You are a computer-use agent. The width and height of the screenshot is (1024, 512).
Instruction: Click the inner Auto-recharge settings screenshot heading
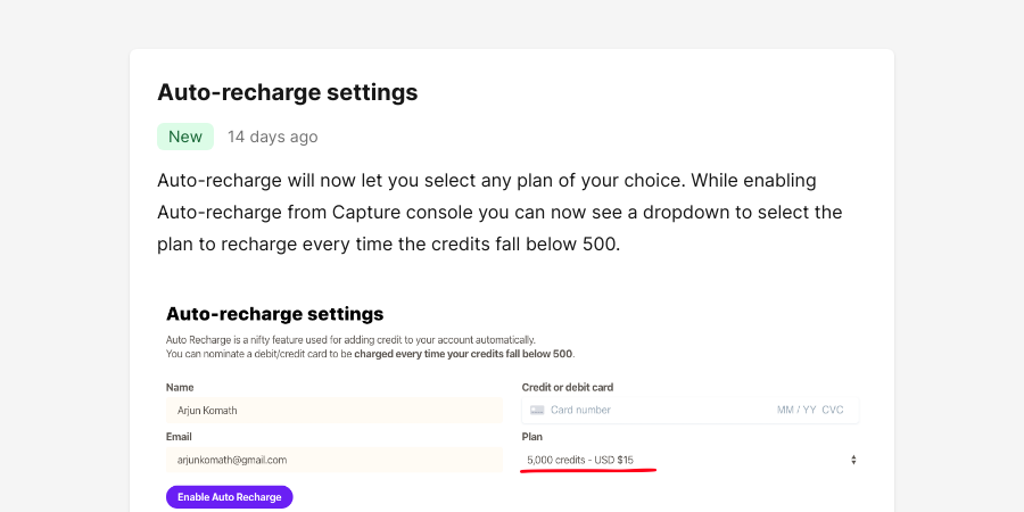click(x=274, y=314)
